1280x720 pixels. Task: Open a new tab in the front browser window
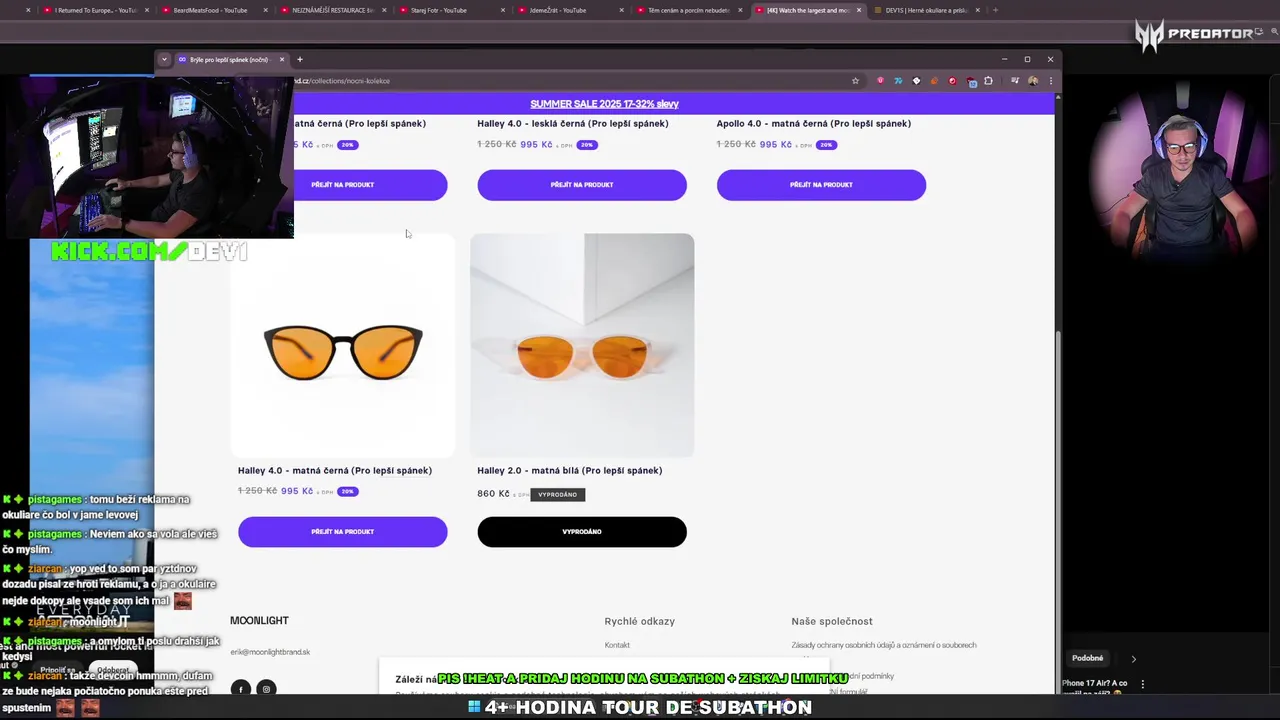pos(299,59)
